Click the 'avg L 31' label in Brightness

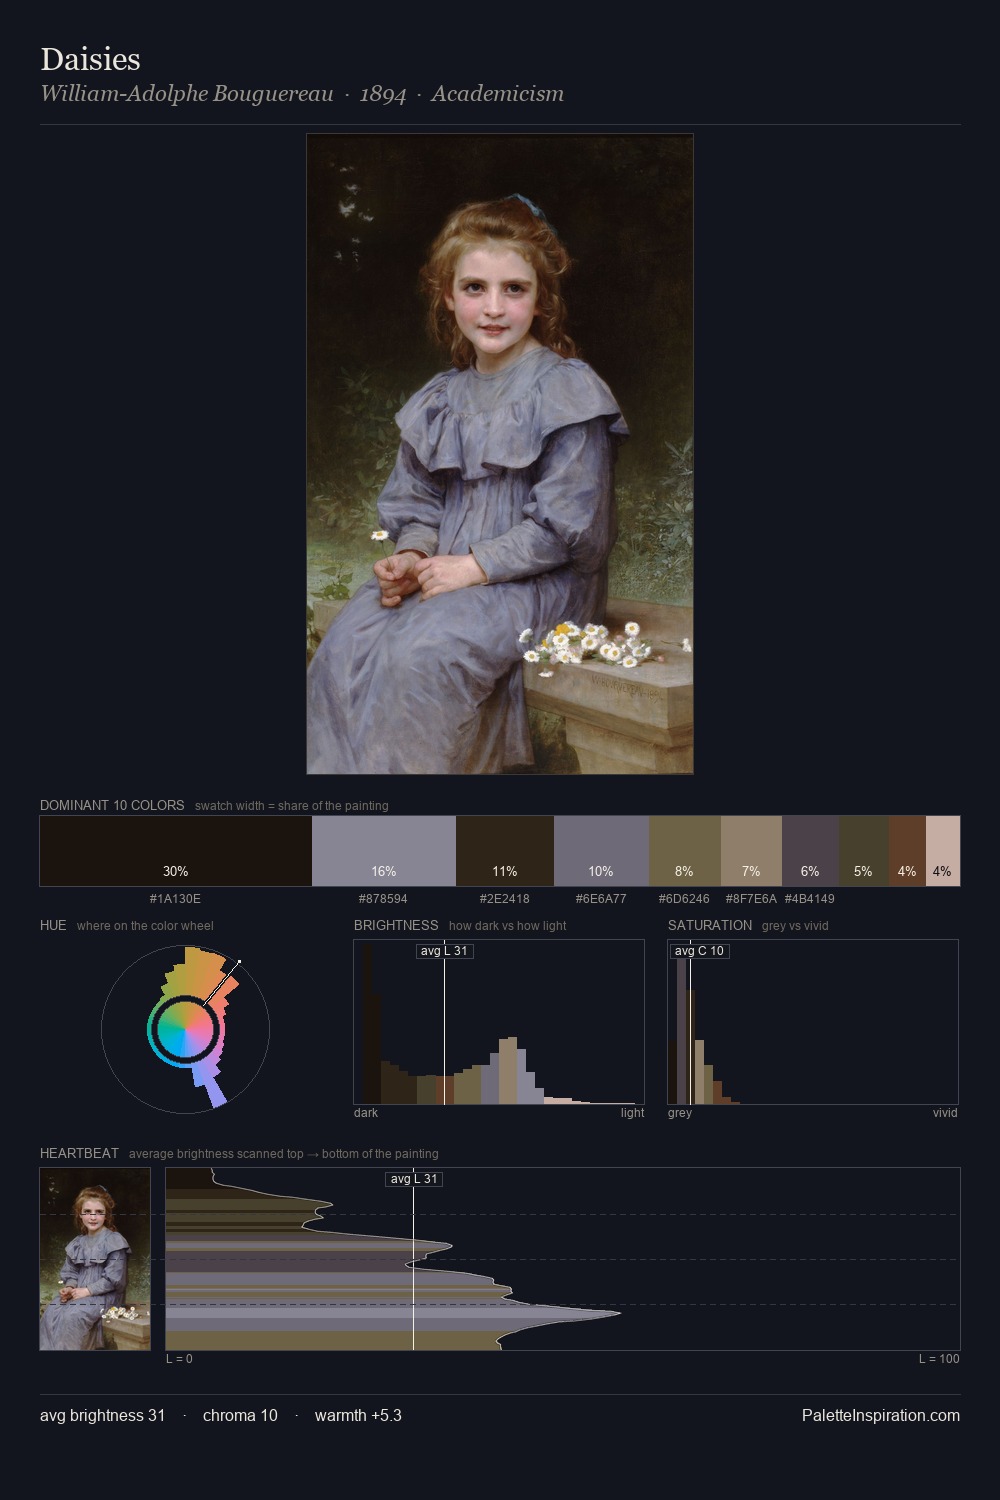pos(444,951)
